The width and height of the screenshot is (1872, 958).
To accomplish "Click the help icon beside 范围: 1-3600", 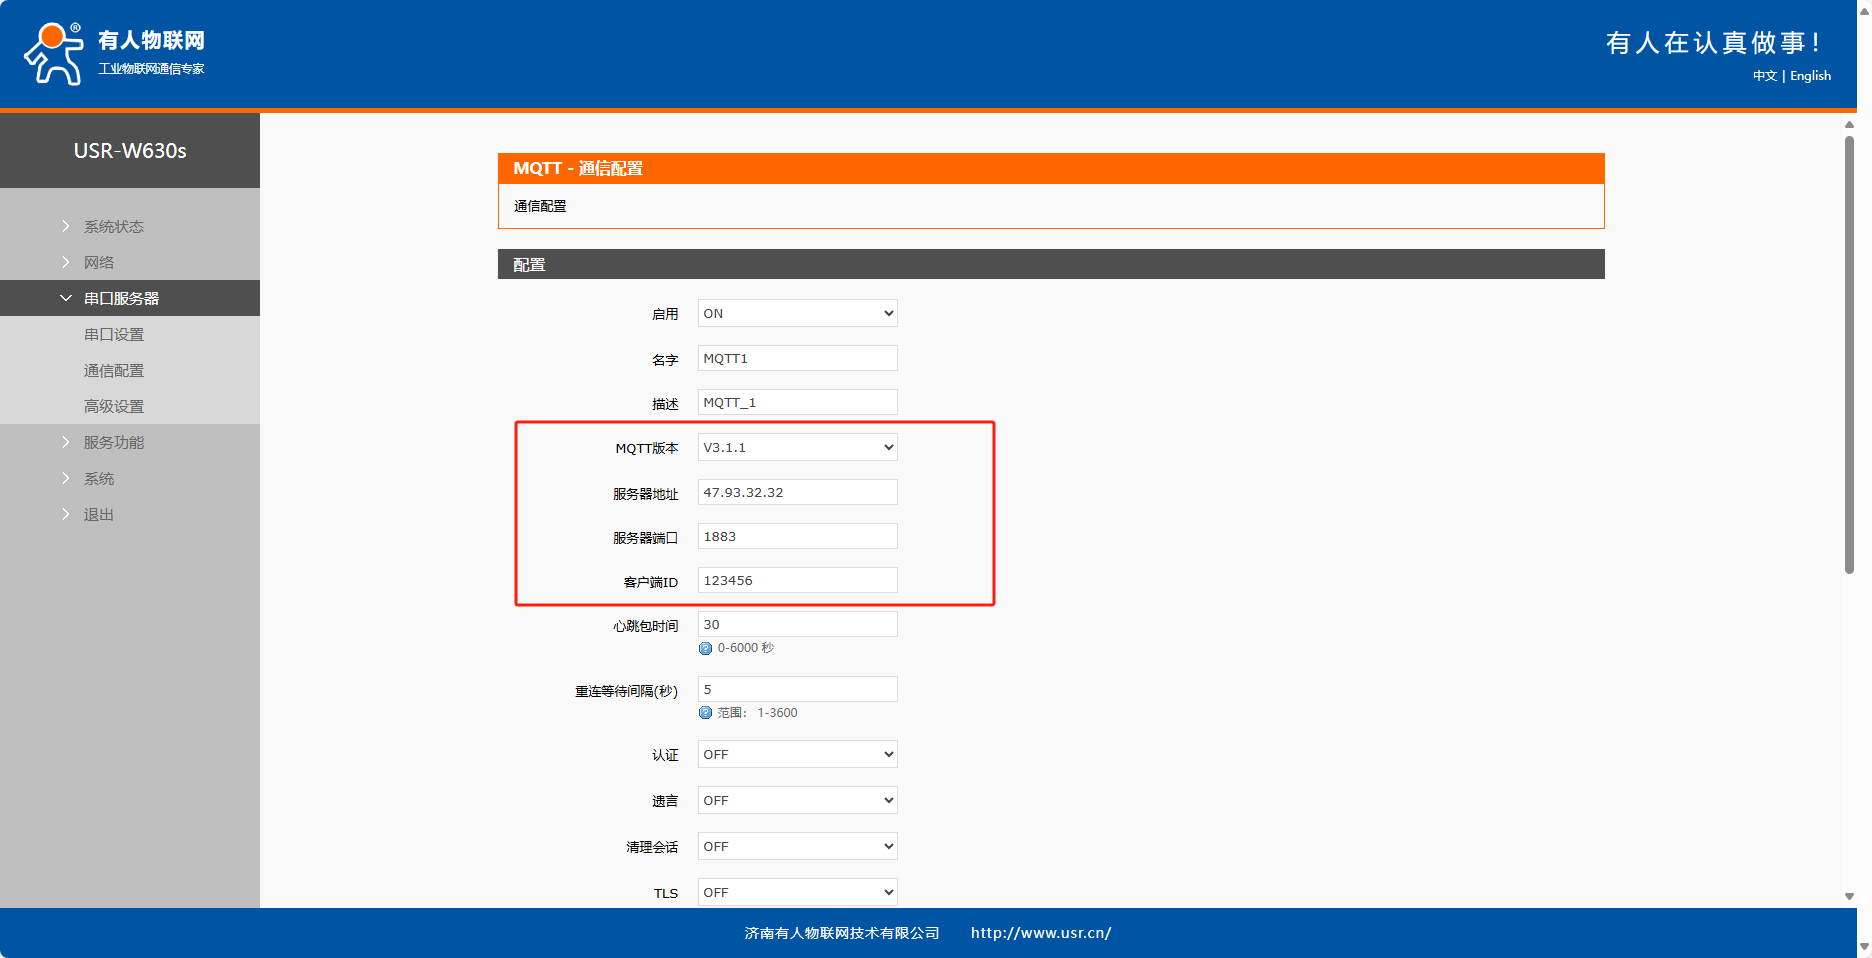I will point(706,713).
